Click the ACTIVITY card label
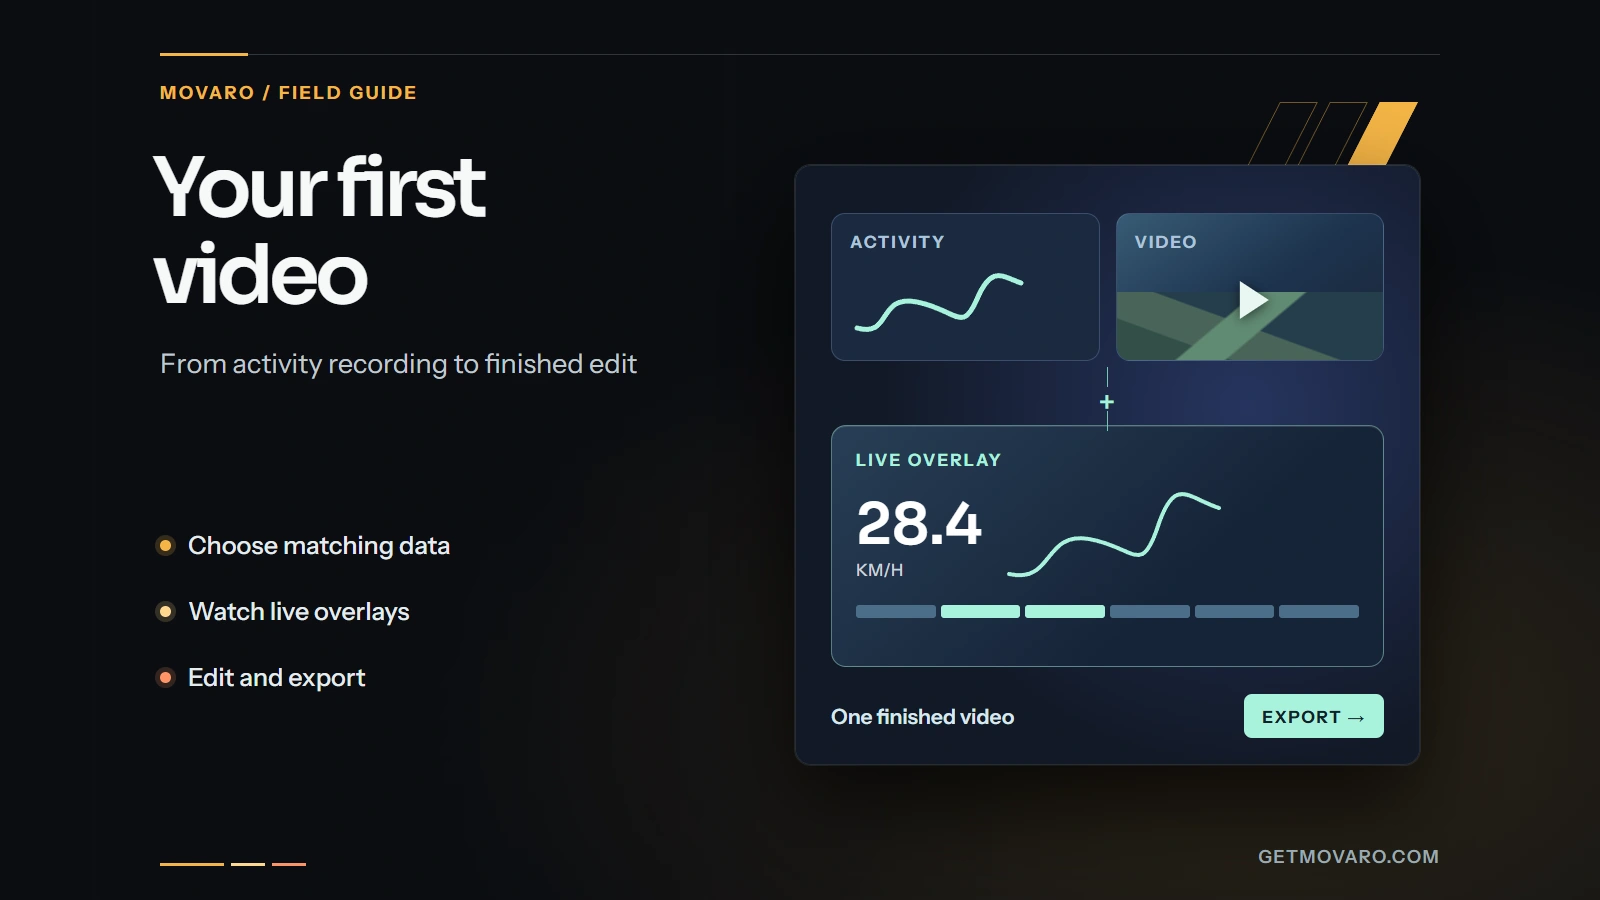The image size is (1600, 900). coord(897,242)
